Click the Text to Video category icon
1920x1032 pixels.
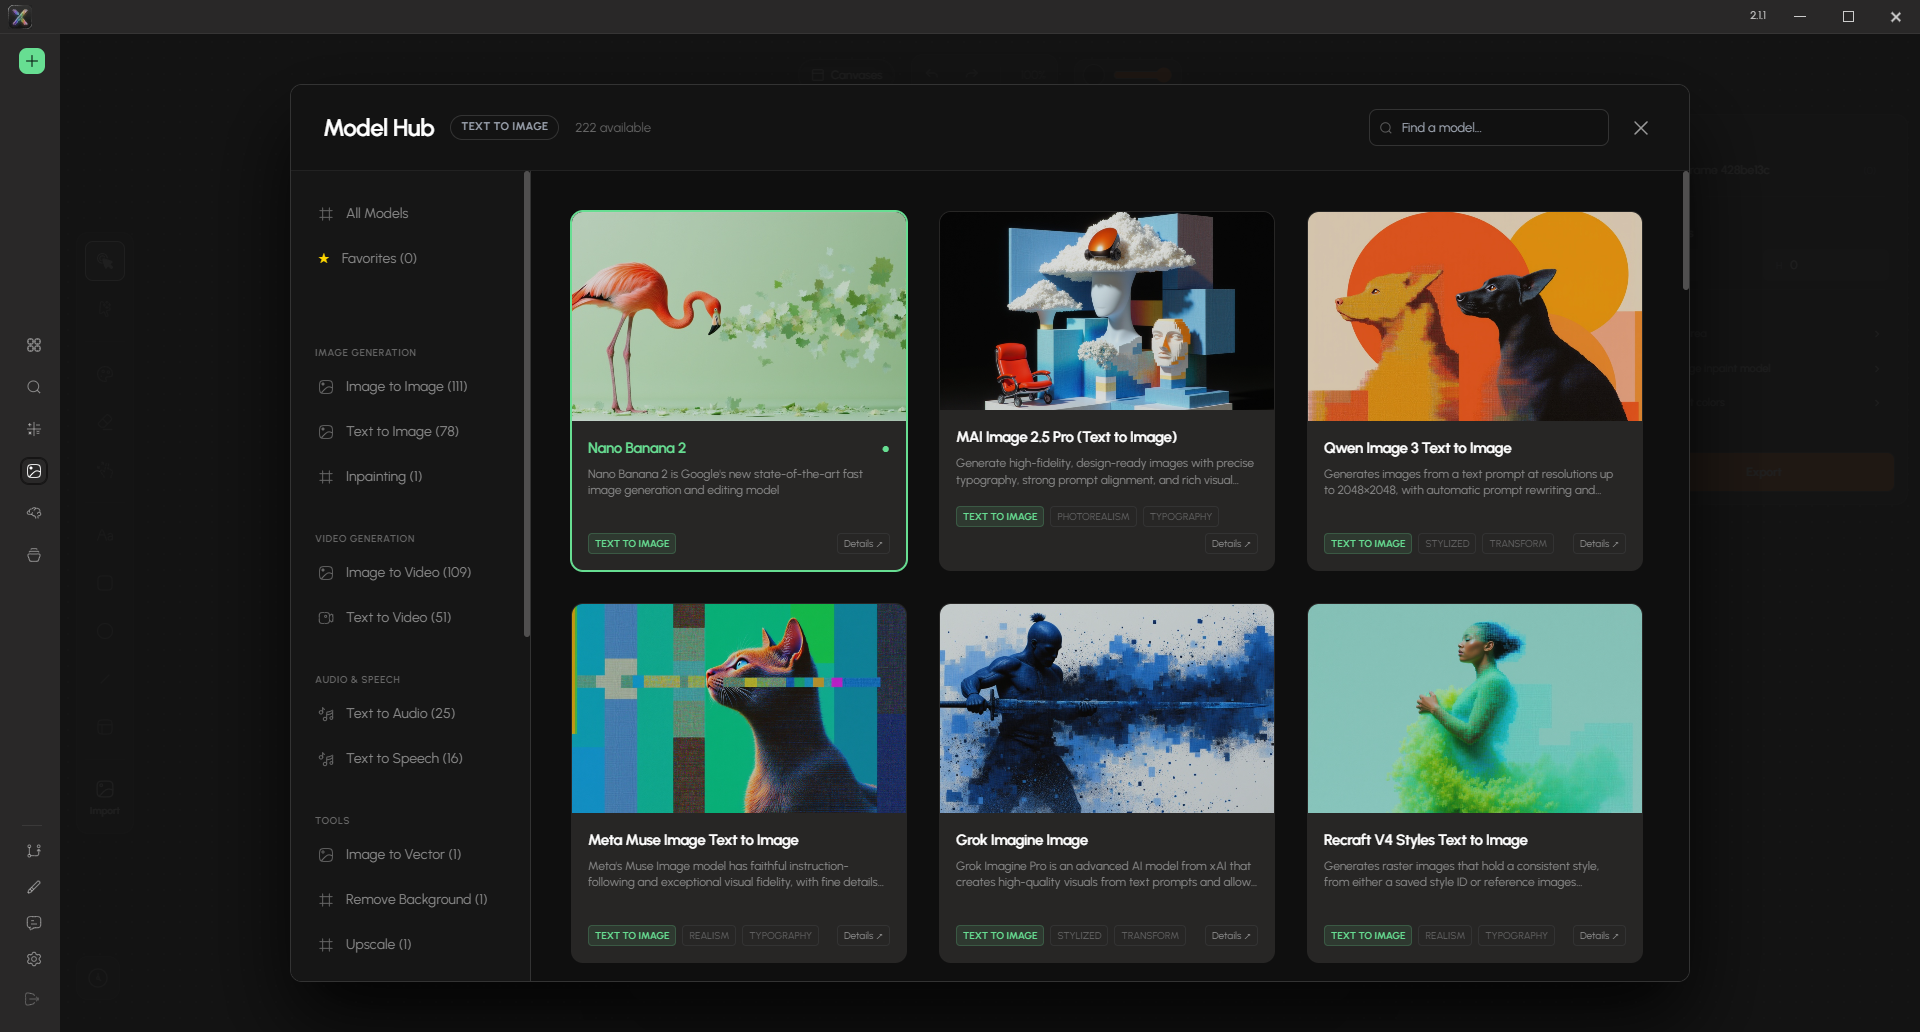[x=326, y=618]
